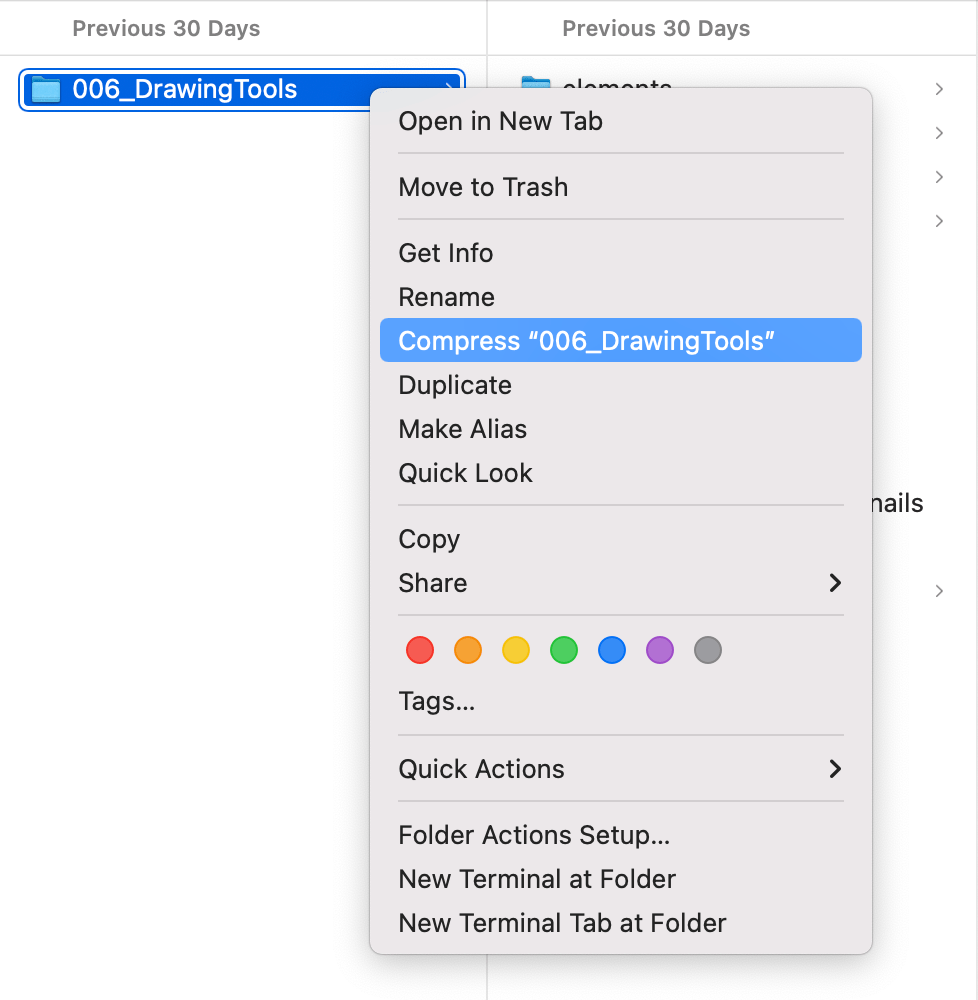
Task: Apply the yellow tag color
Action: tap(516, 651)
